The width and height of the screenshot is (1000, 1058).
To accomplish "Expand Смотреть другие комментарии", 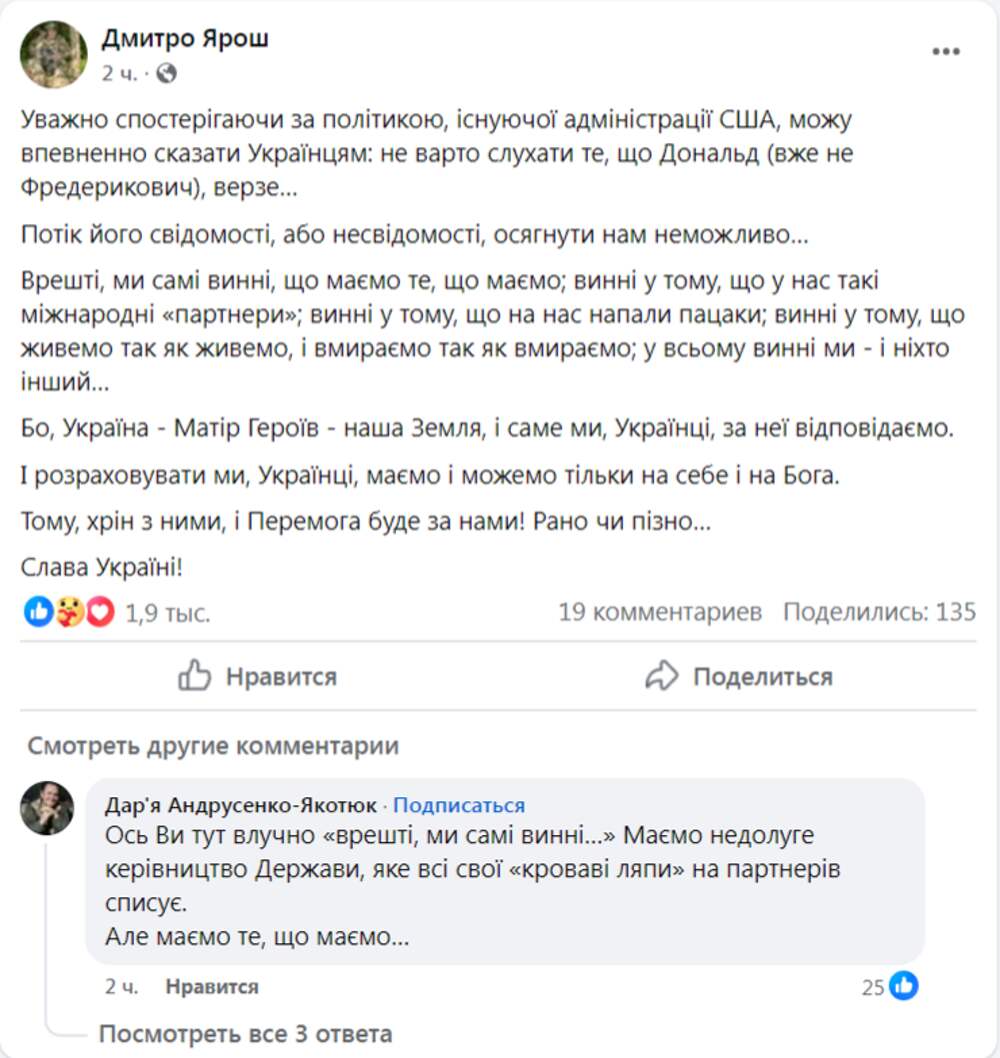I will coord(213,746).
